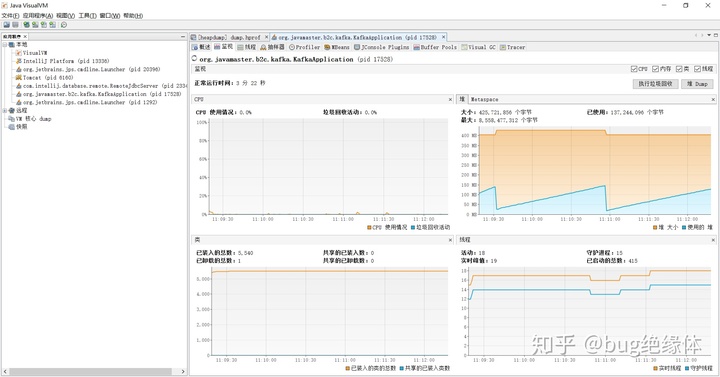Click the Add VM Coredump toolbar icon
Screen dimensions: 720x377
tap(43, 25)
